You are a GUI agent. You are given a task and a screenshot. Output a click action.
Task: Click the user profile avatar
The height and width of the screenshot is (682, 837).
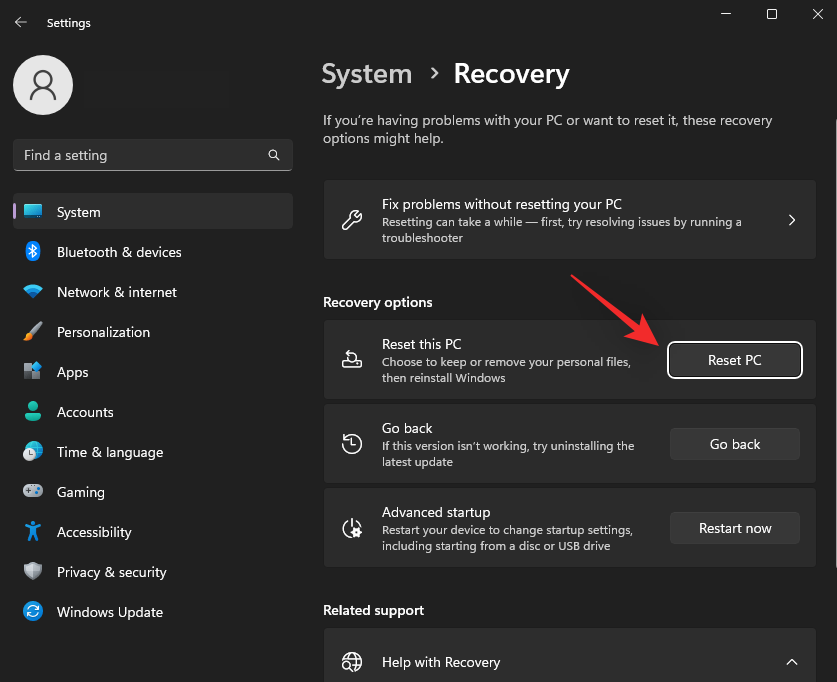42,85
